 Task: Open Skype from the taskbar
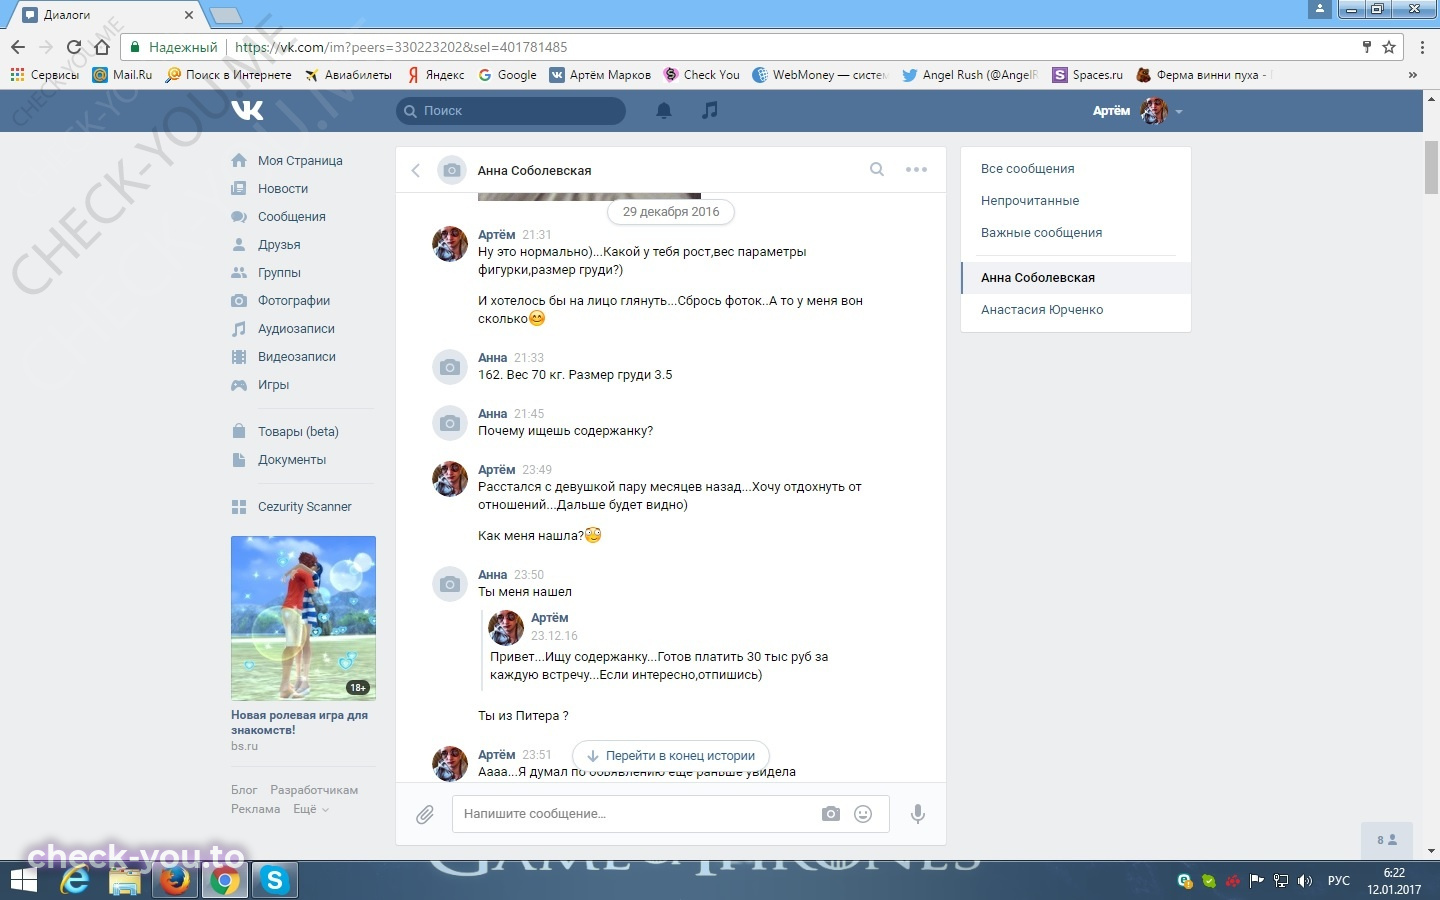click(x=274, y=880)
